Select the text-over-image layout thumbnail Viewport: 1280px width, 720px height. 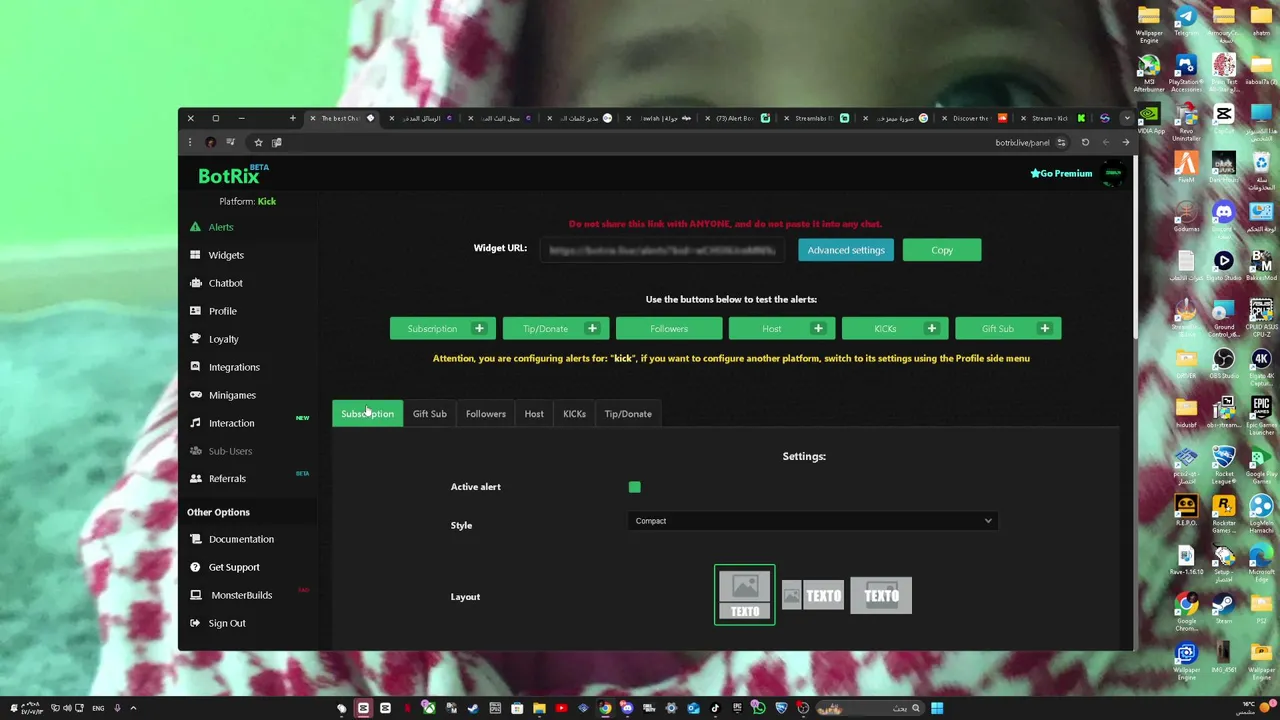881,596
